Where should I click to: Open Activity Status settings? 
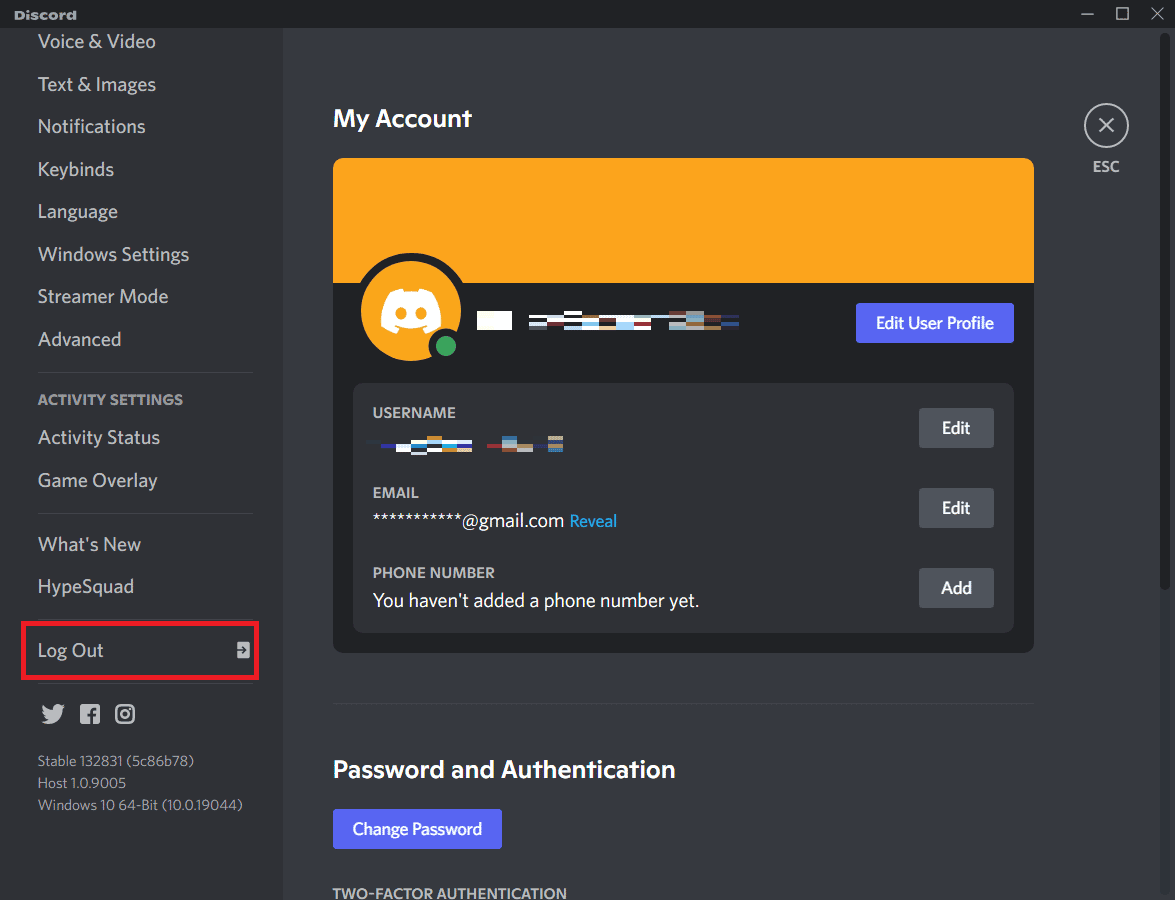[99, 438]
